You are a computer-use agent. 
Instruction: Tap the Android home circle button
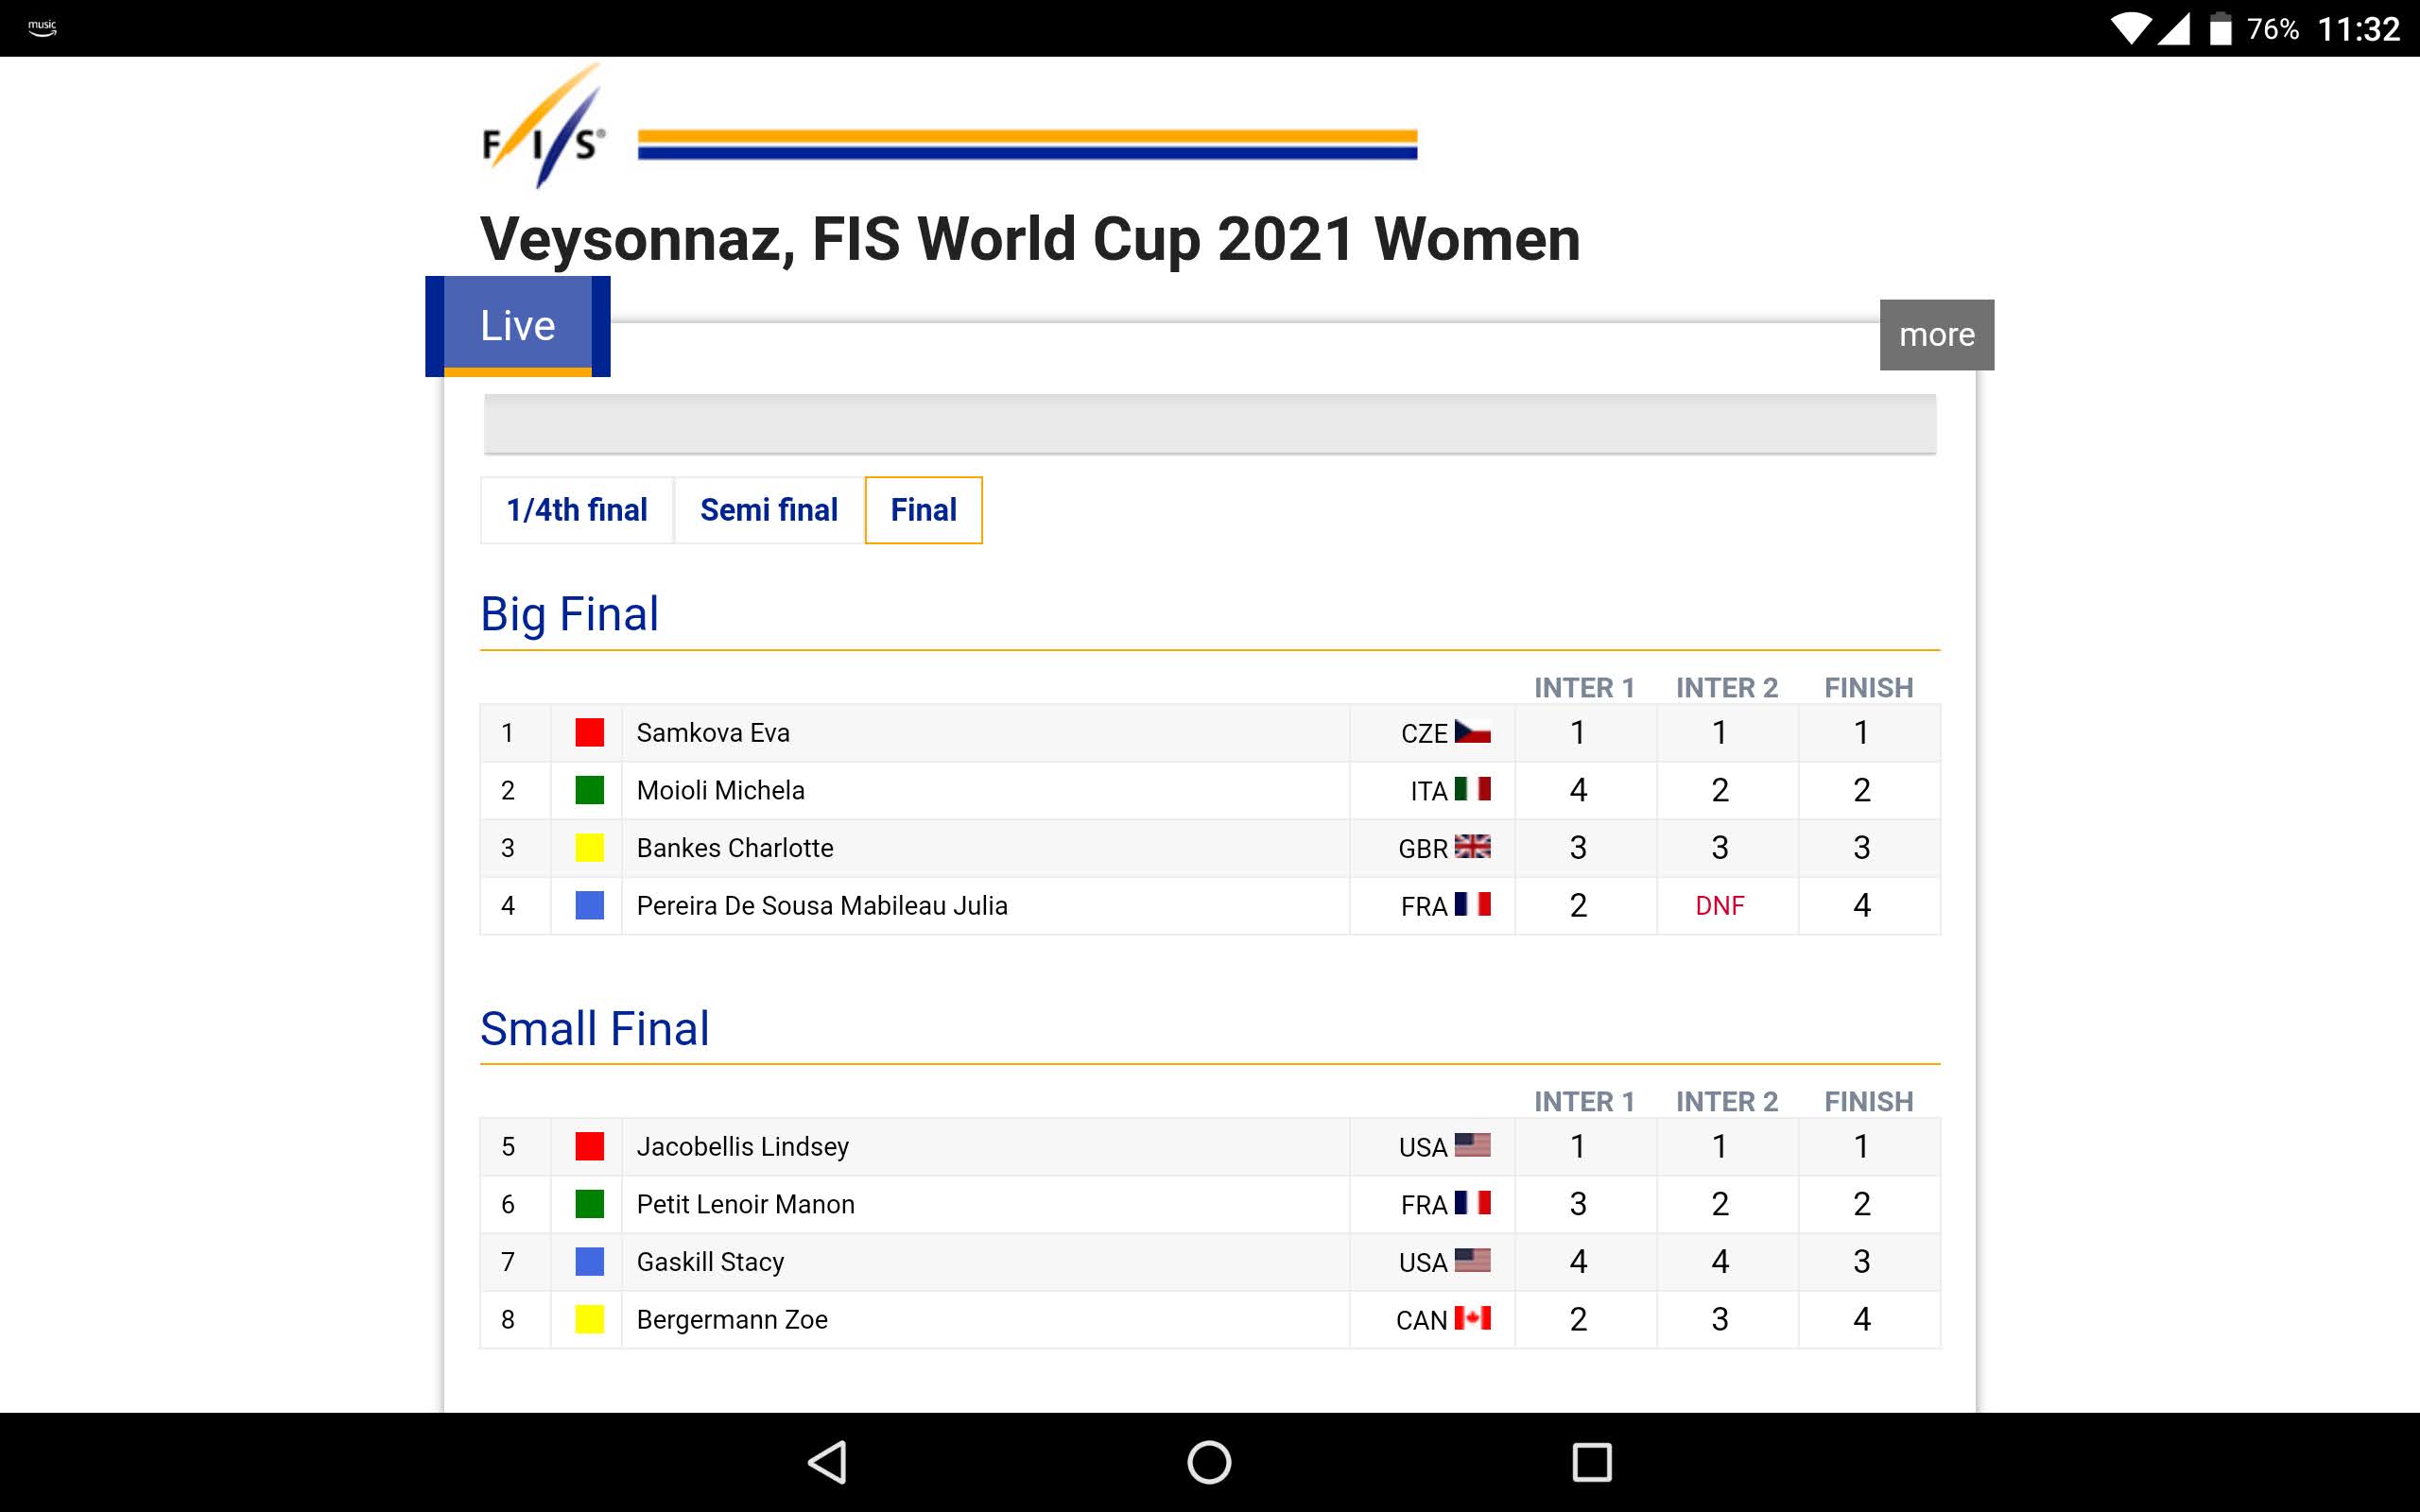[1209, 1462]
